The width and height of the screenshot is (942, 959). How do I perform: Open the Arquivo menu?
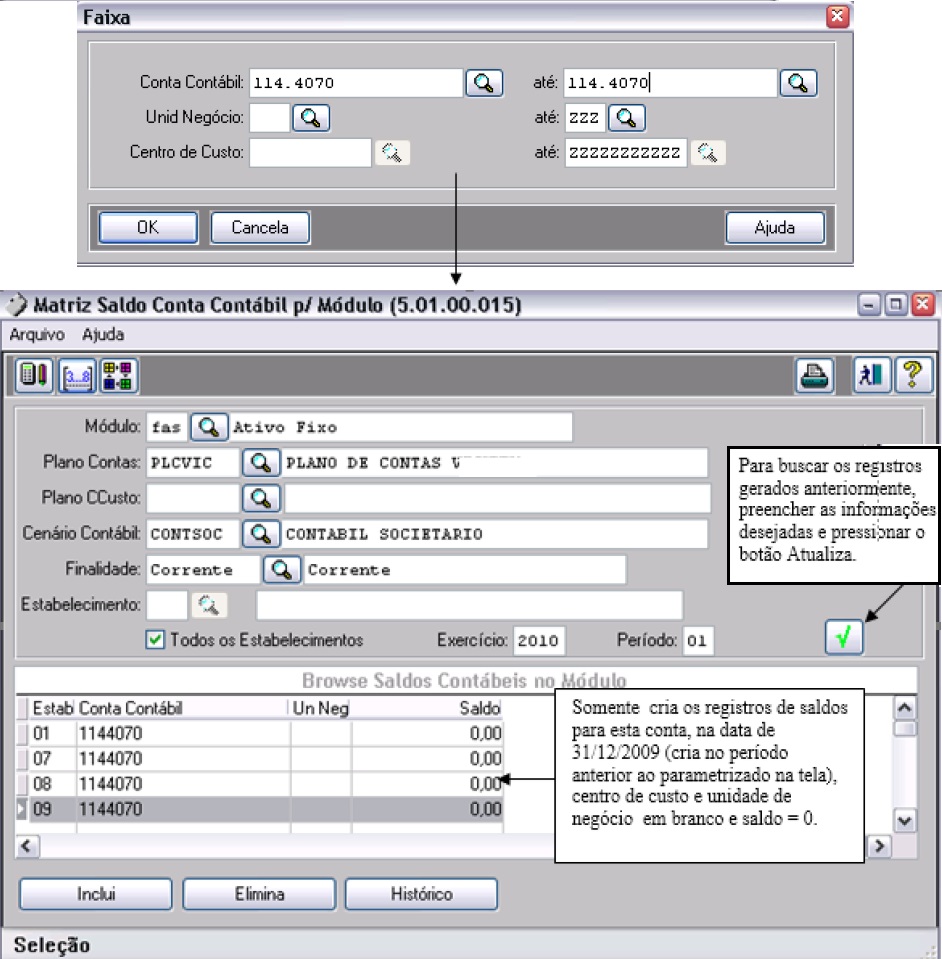click(x=37, y=335)
